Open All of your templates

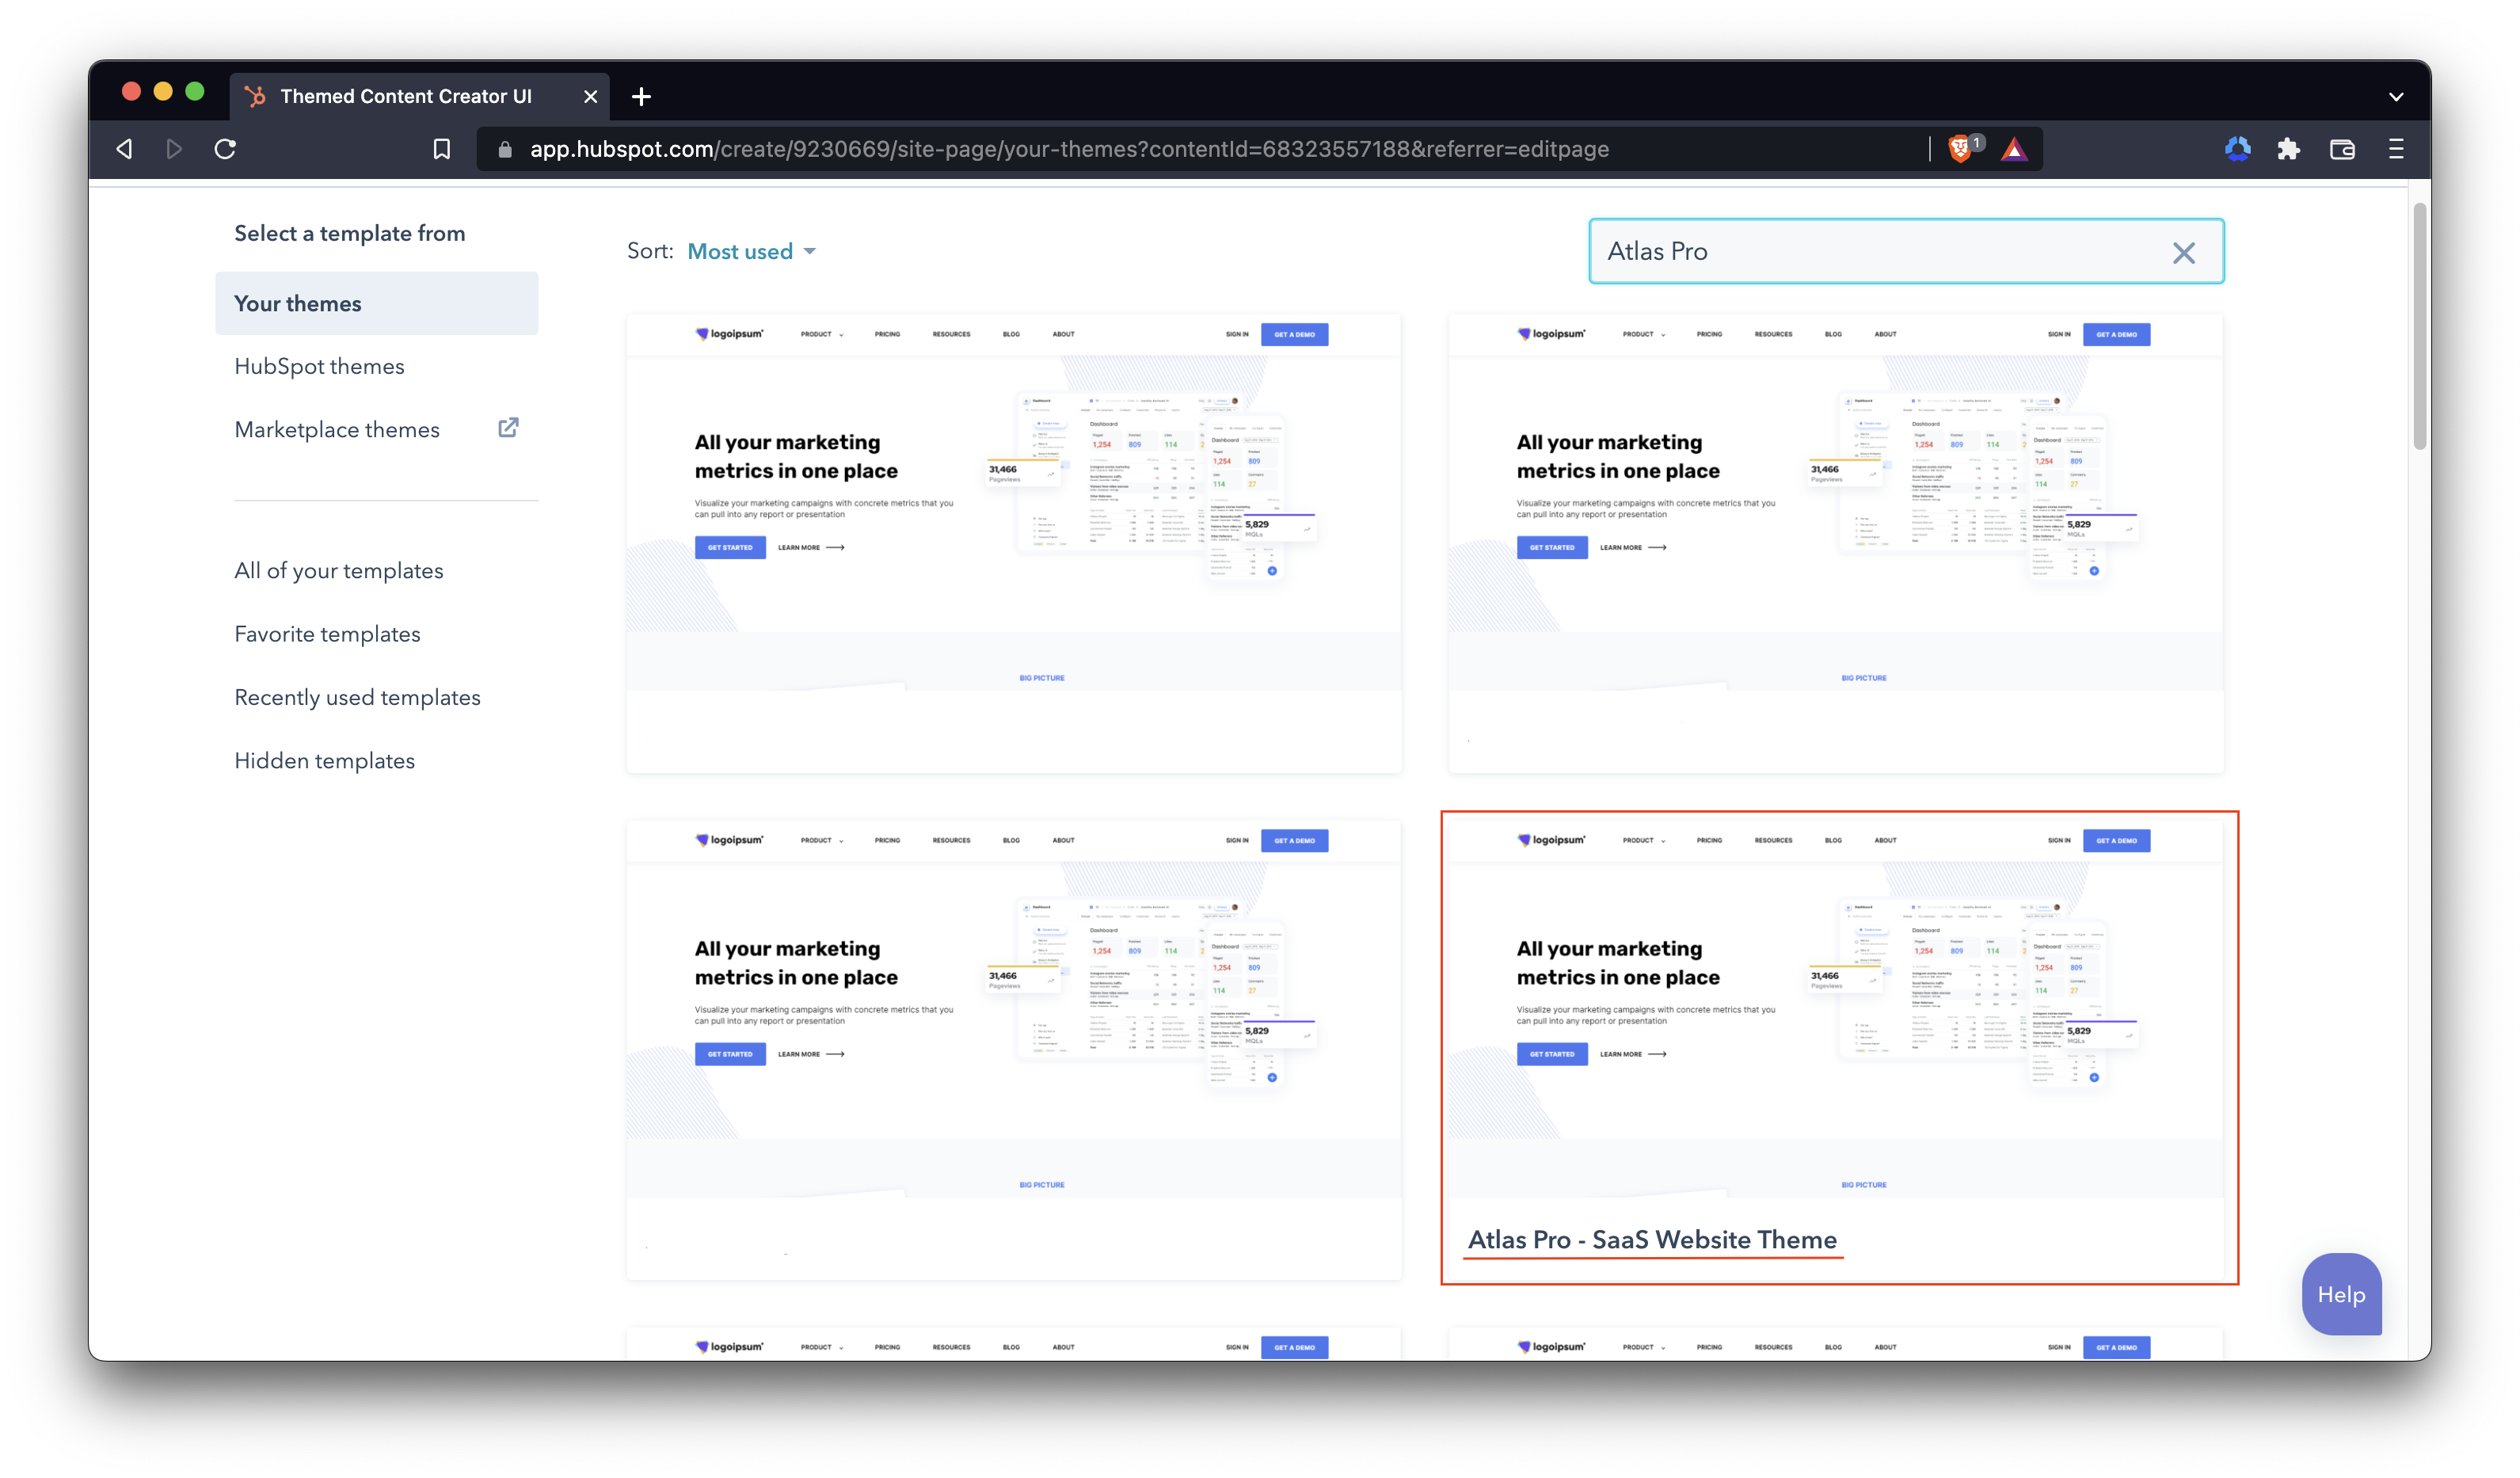(x=338, y=570)
